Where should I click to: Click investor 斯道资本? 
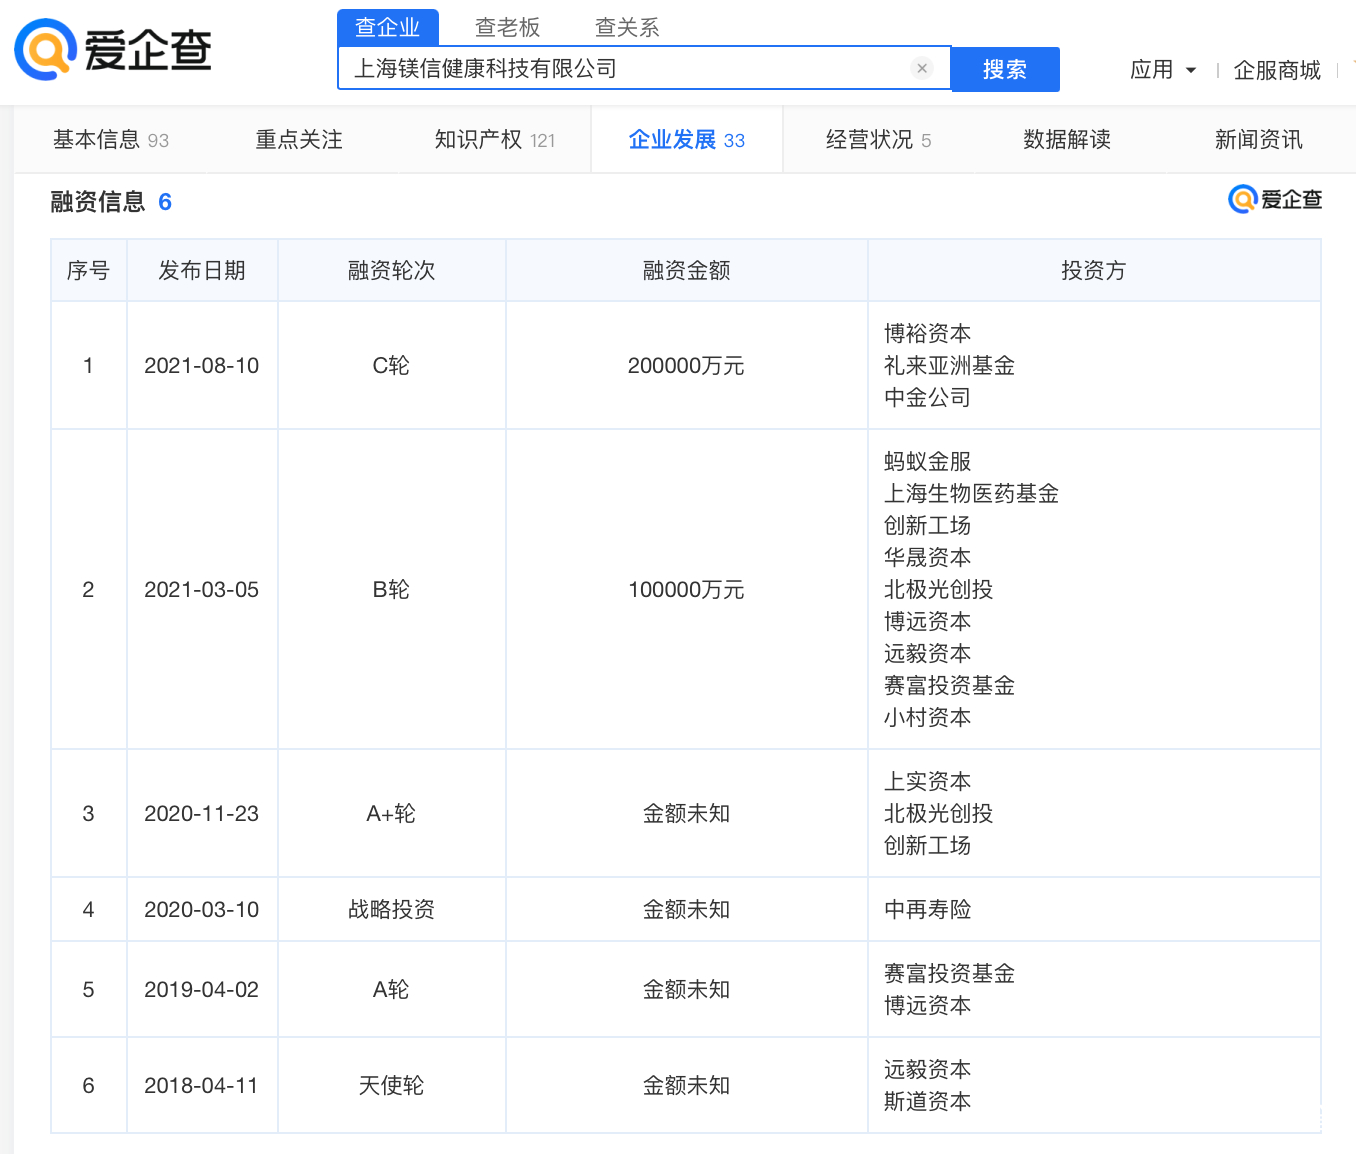click(x=927, y=1102)
